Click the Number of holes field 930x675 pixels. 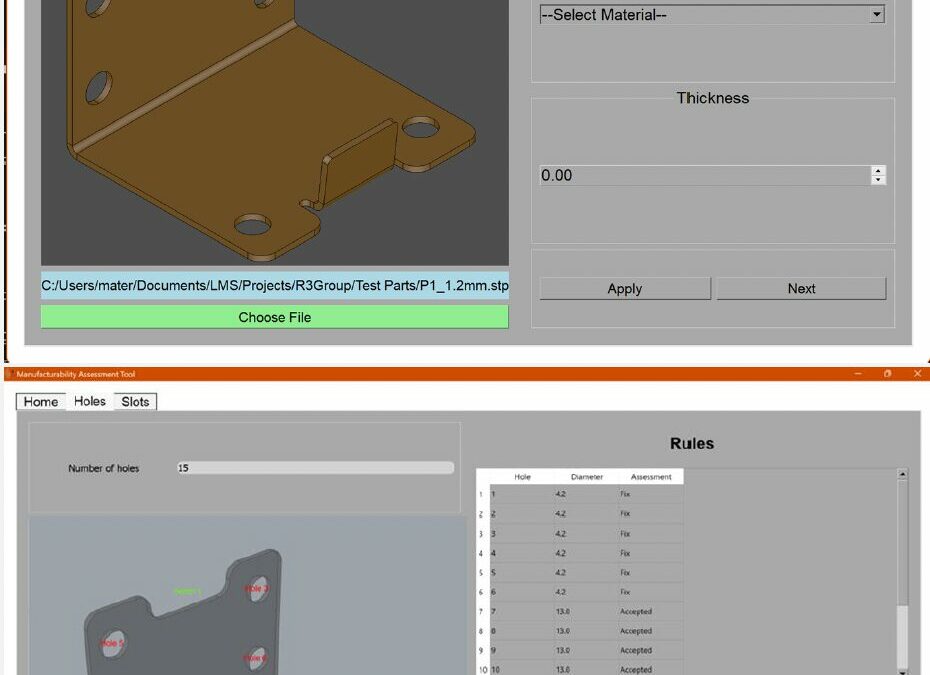pyautogui.click(x=314, y=468)
